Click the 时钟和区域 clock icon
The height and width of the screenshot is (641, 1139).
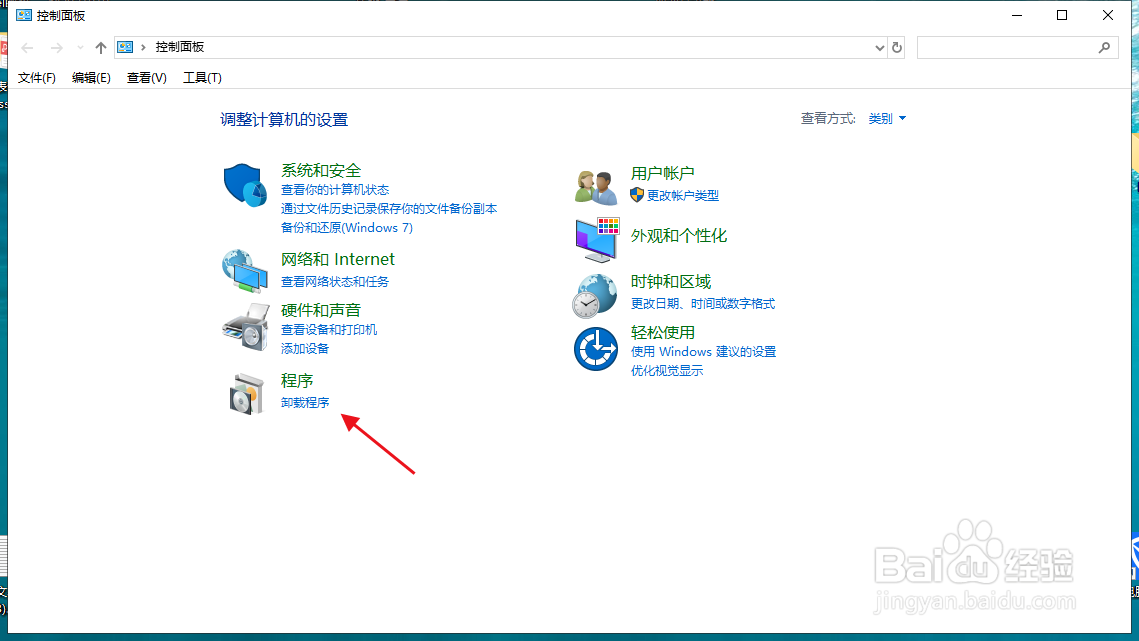point(596,295)
